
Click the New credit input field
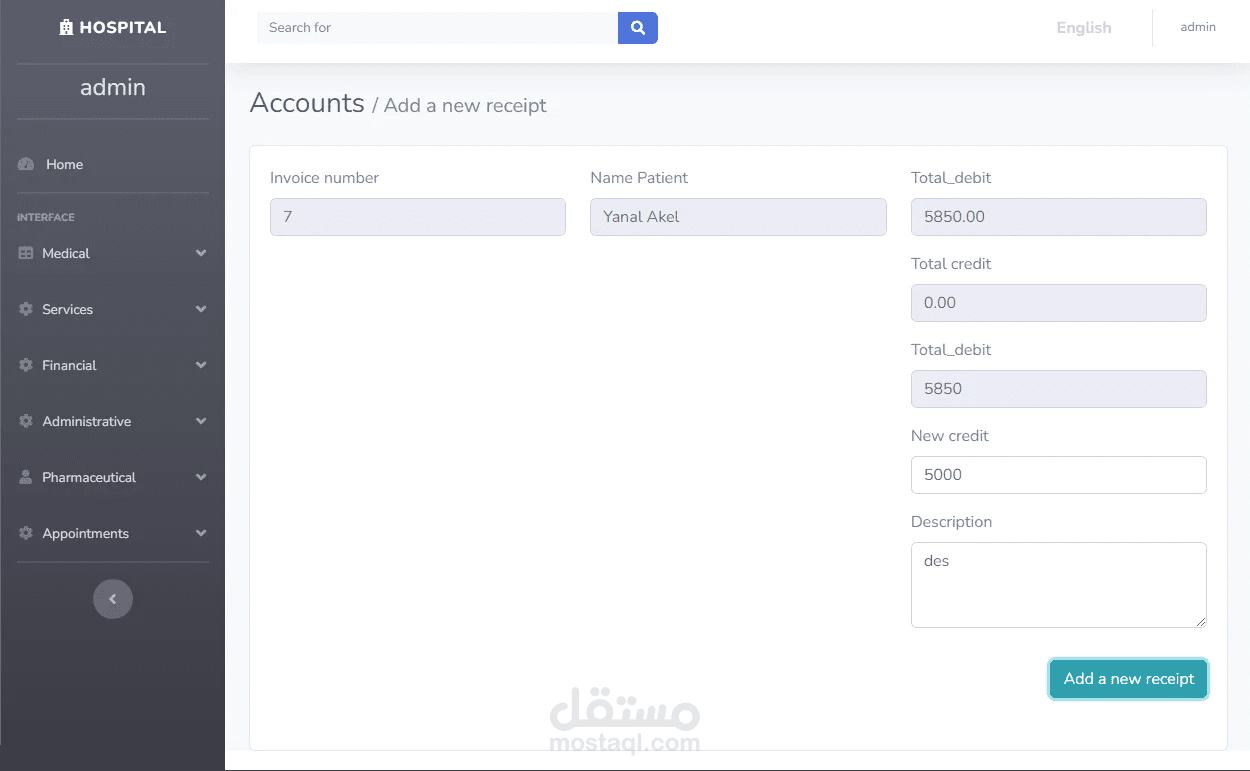[1058, 475]
